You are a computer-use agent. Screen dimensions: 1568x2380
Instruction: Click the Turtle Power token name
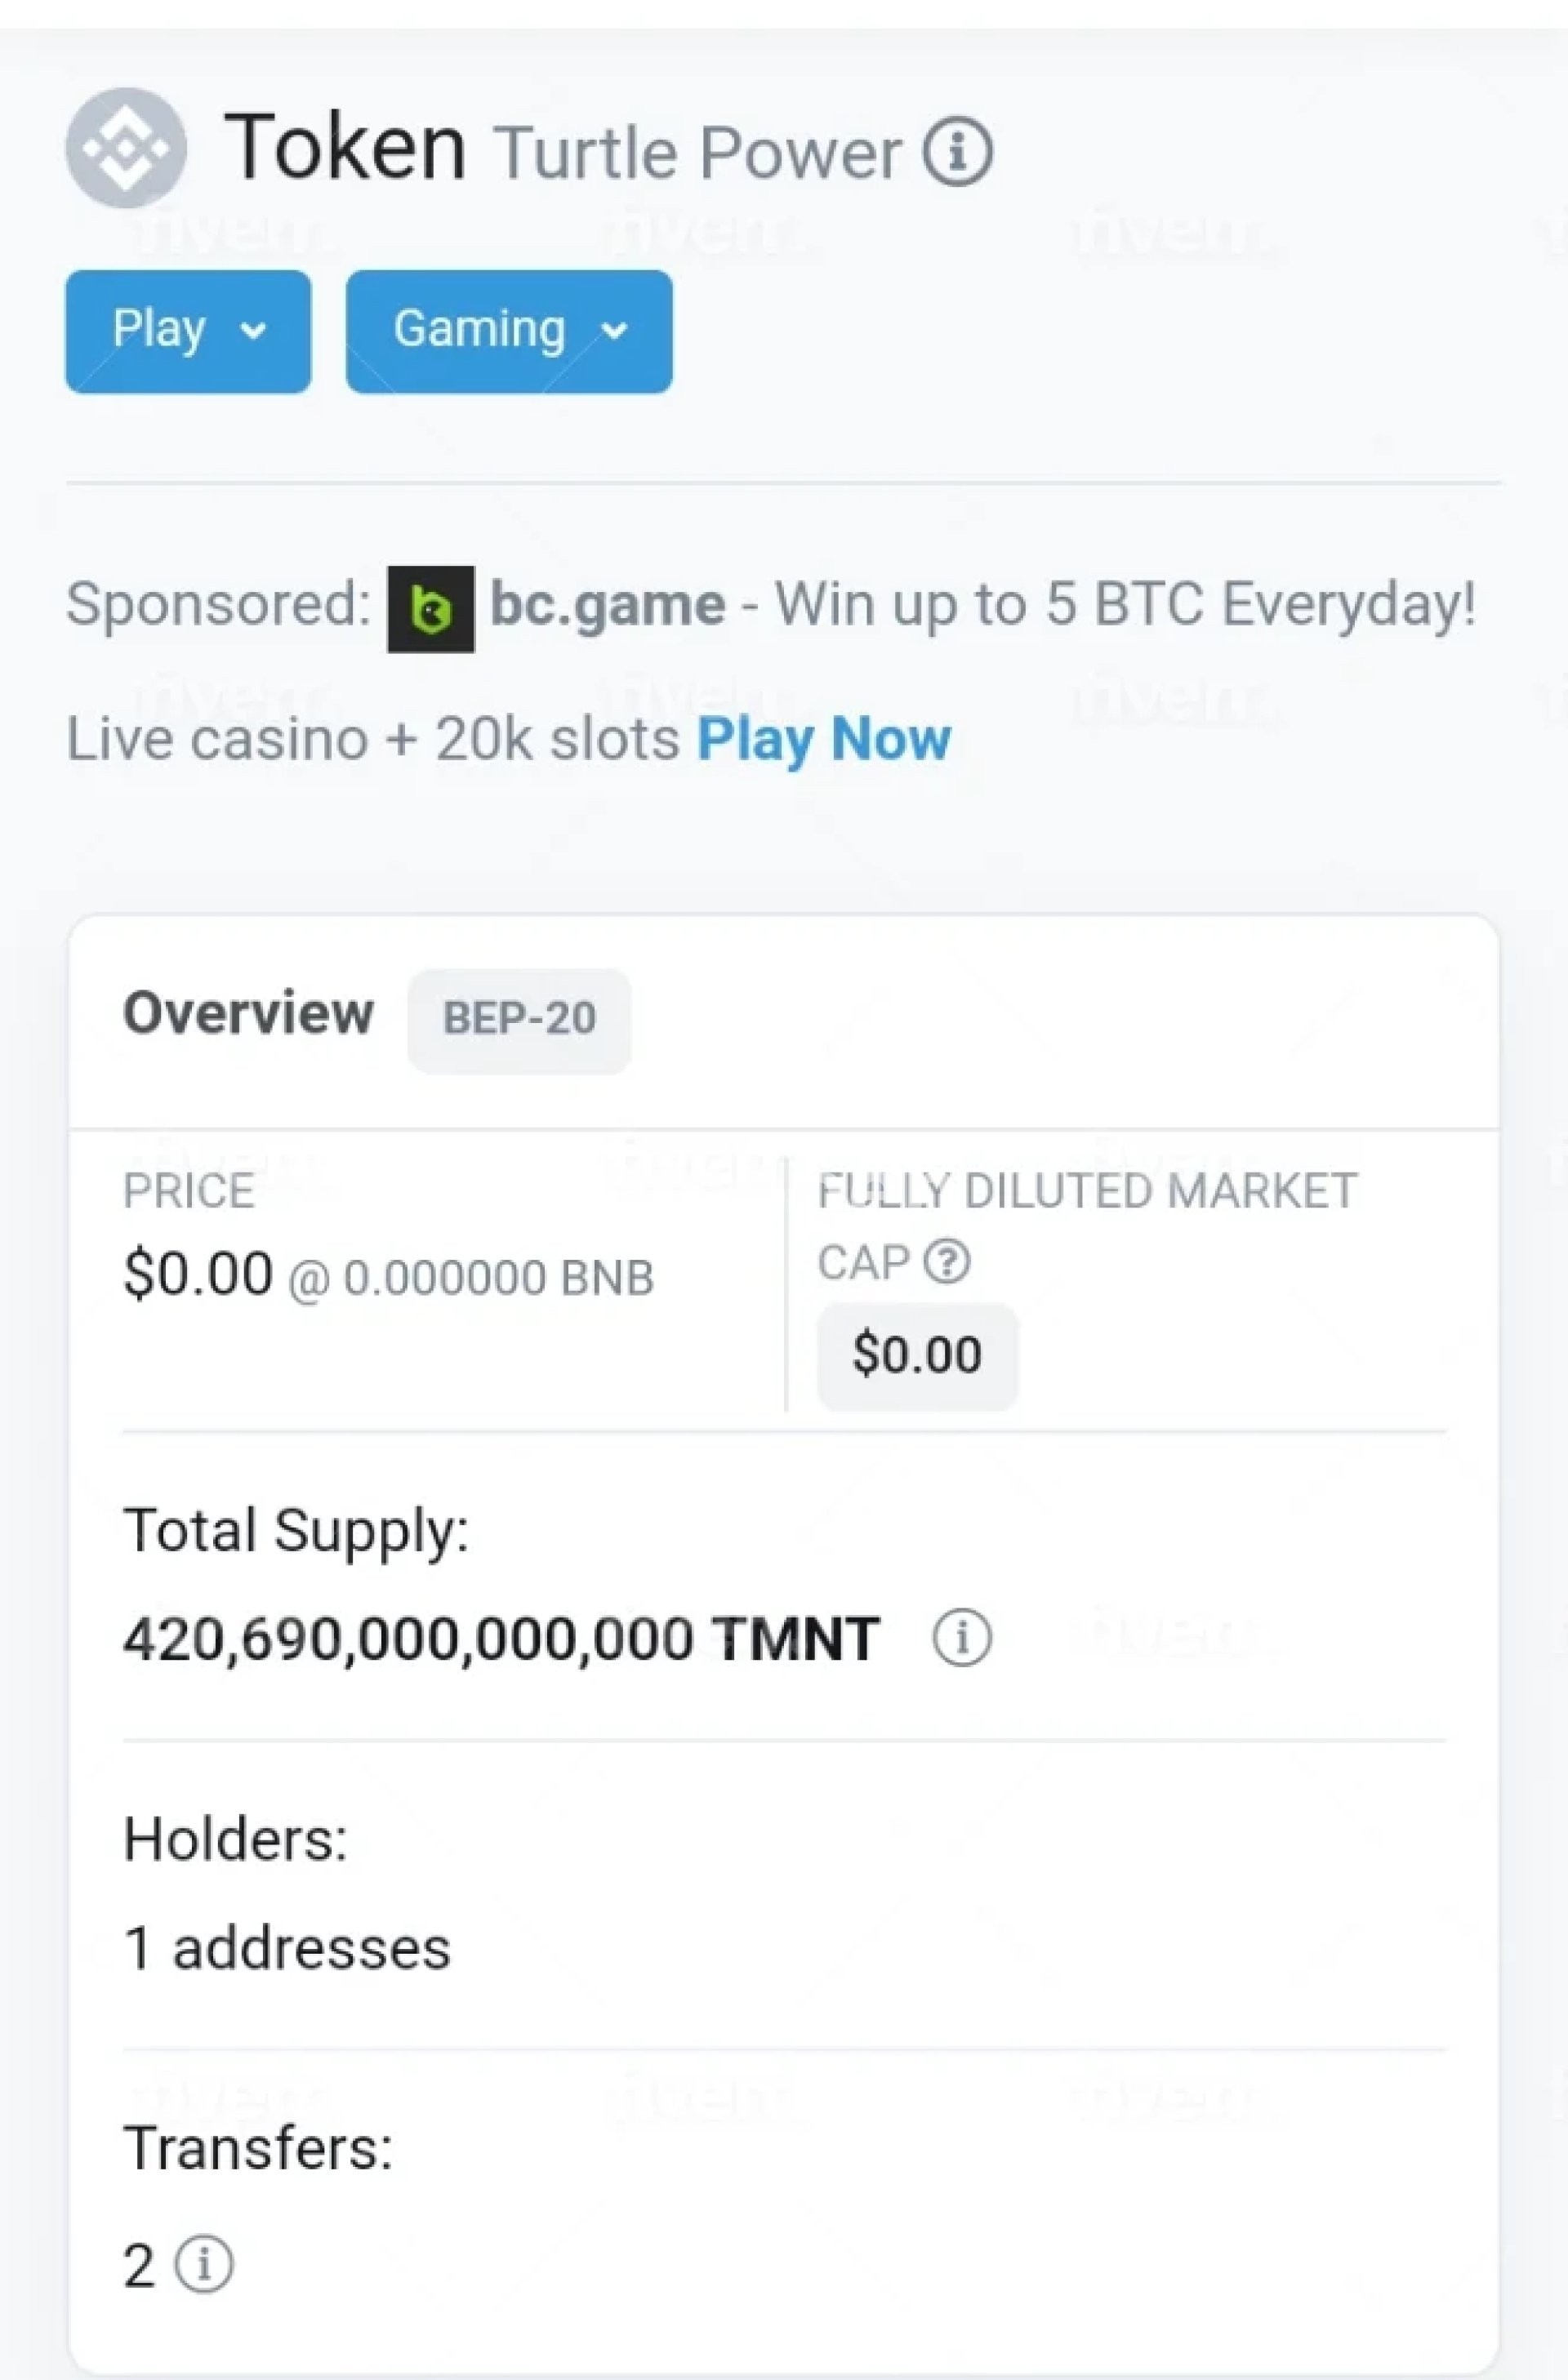pos(698,154)
